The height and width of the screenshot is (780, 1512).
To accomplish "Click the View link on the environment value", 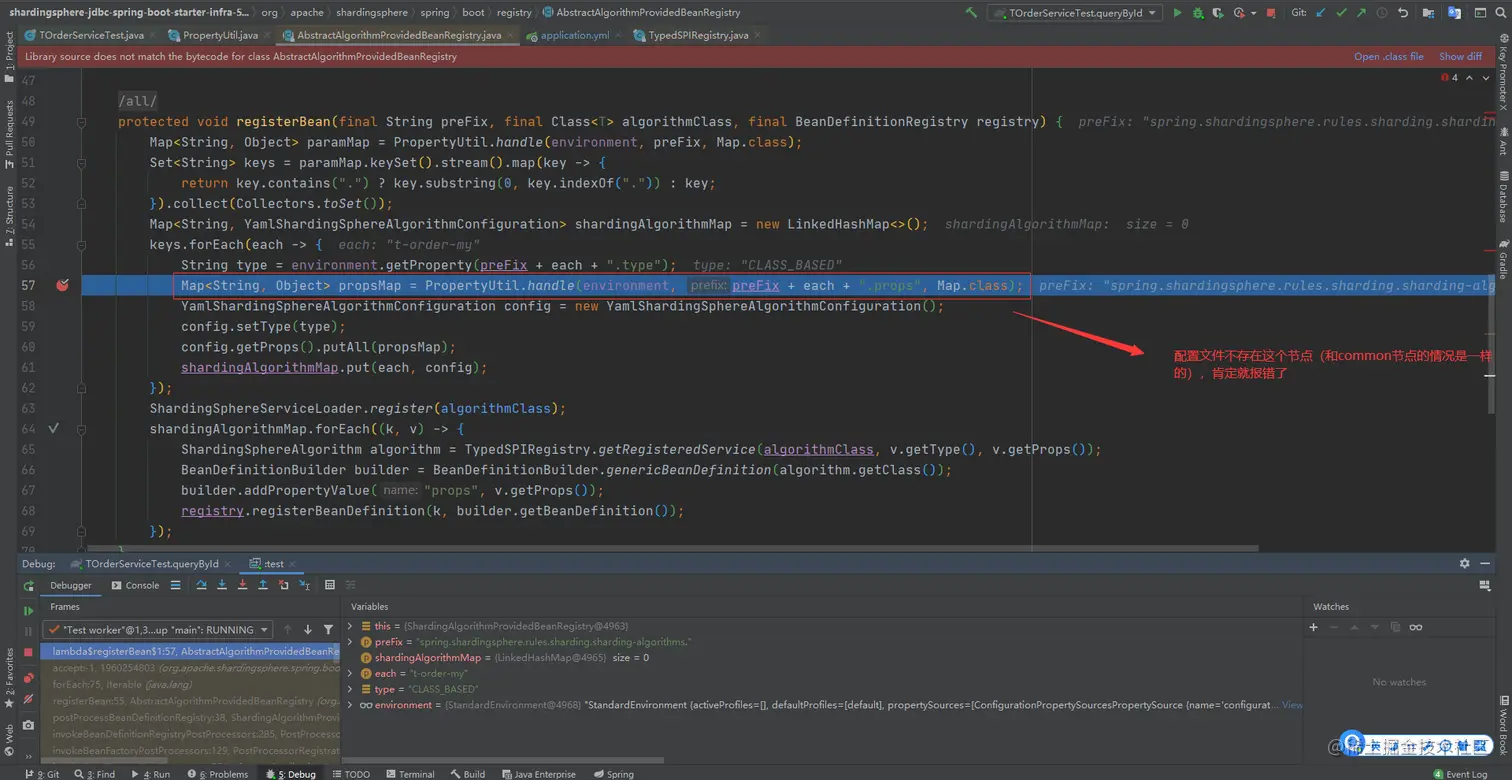I will click(x=1292, y=705).
